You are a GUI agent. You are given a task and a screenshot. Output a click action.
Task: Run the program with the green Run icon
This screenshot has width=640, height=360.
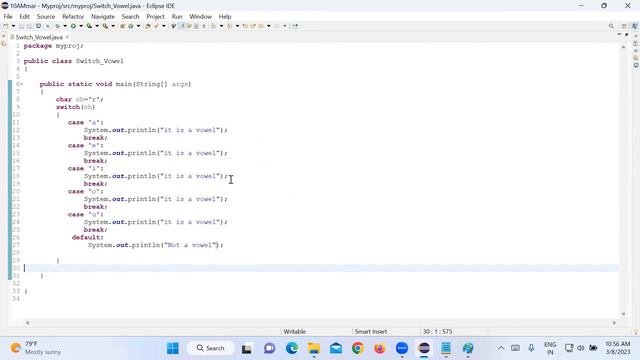point(73,26)
